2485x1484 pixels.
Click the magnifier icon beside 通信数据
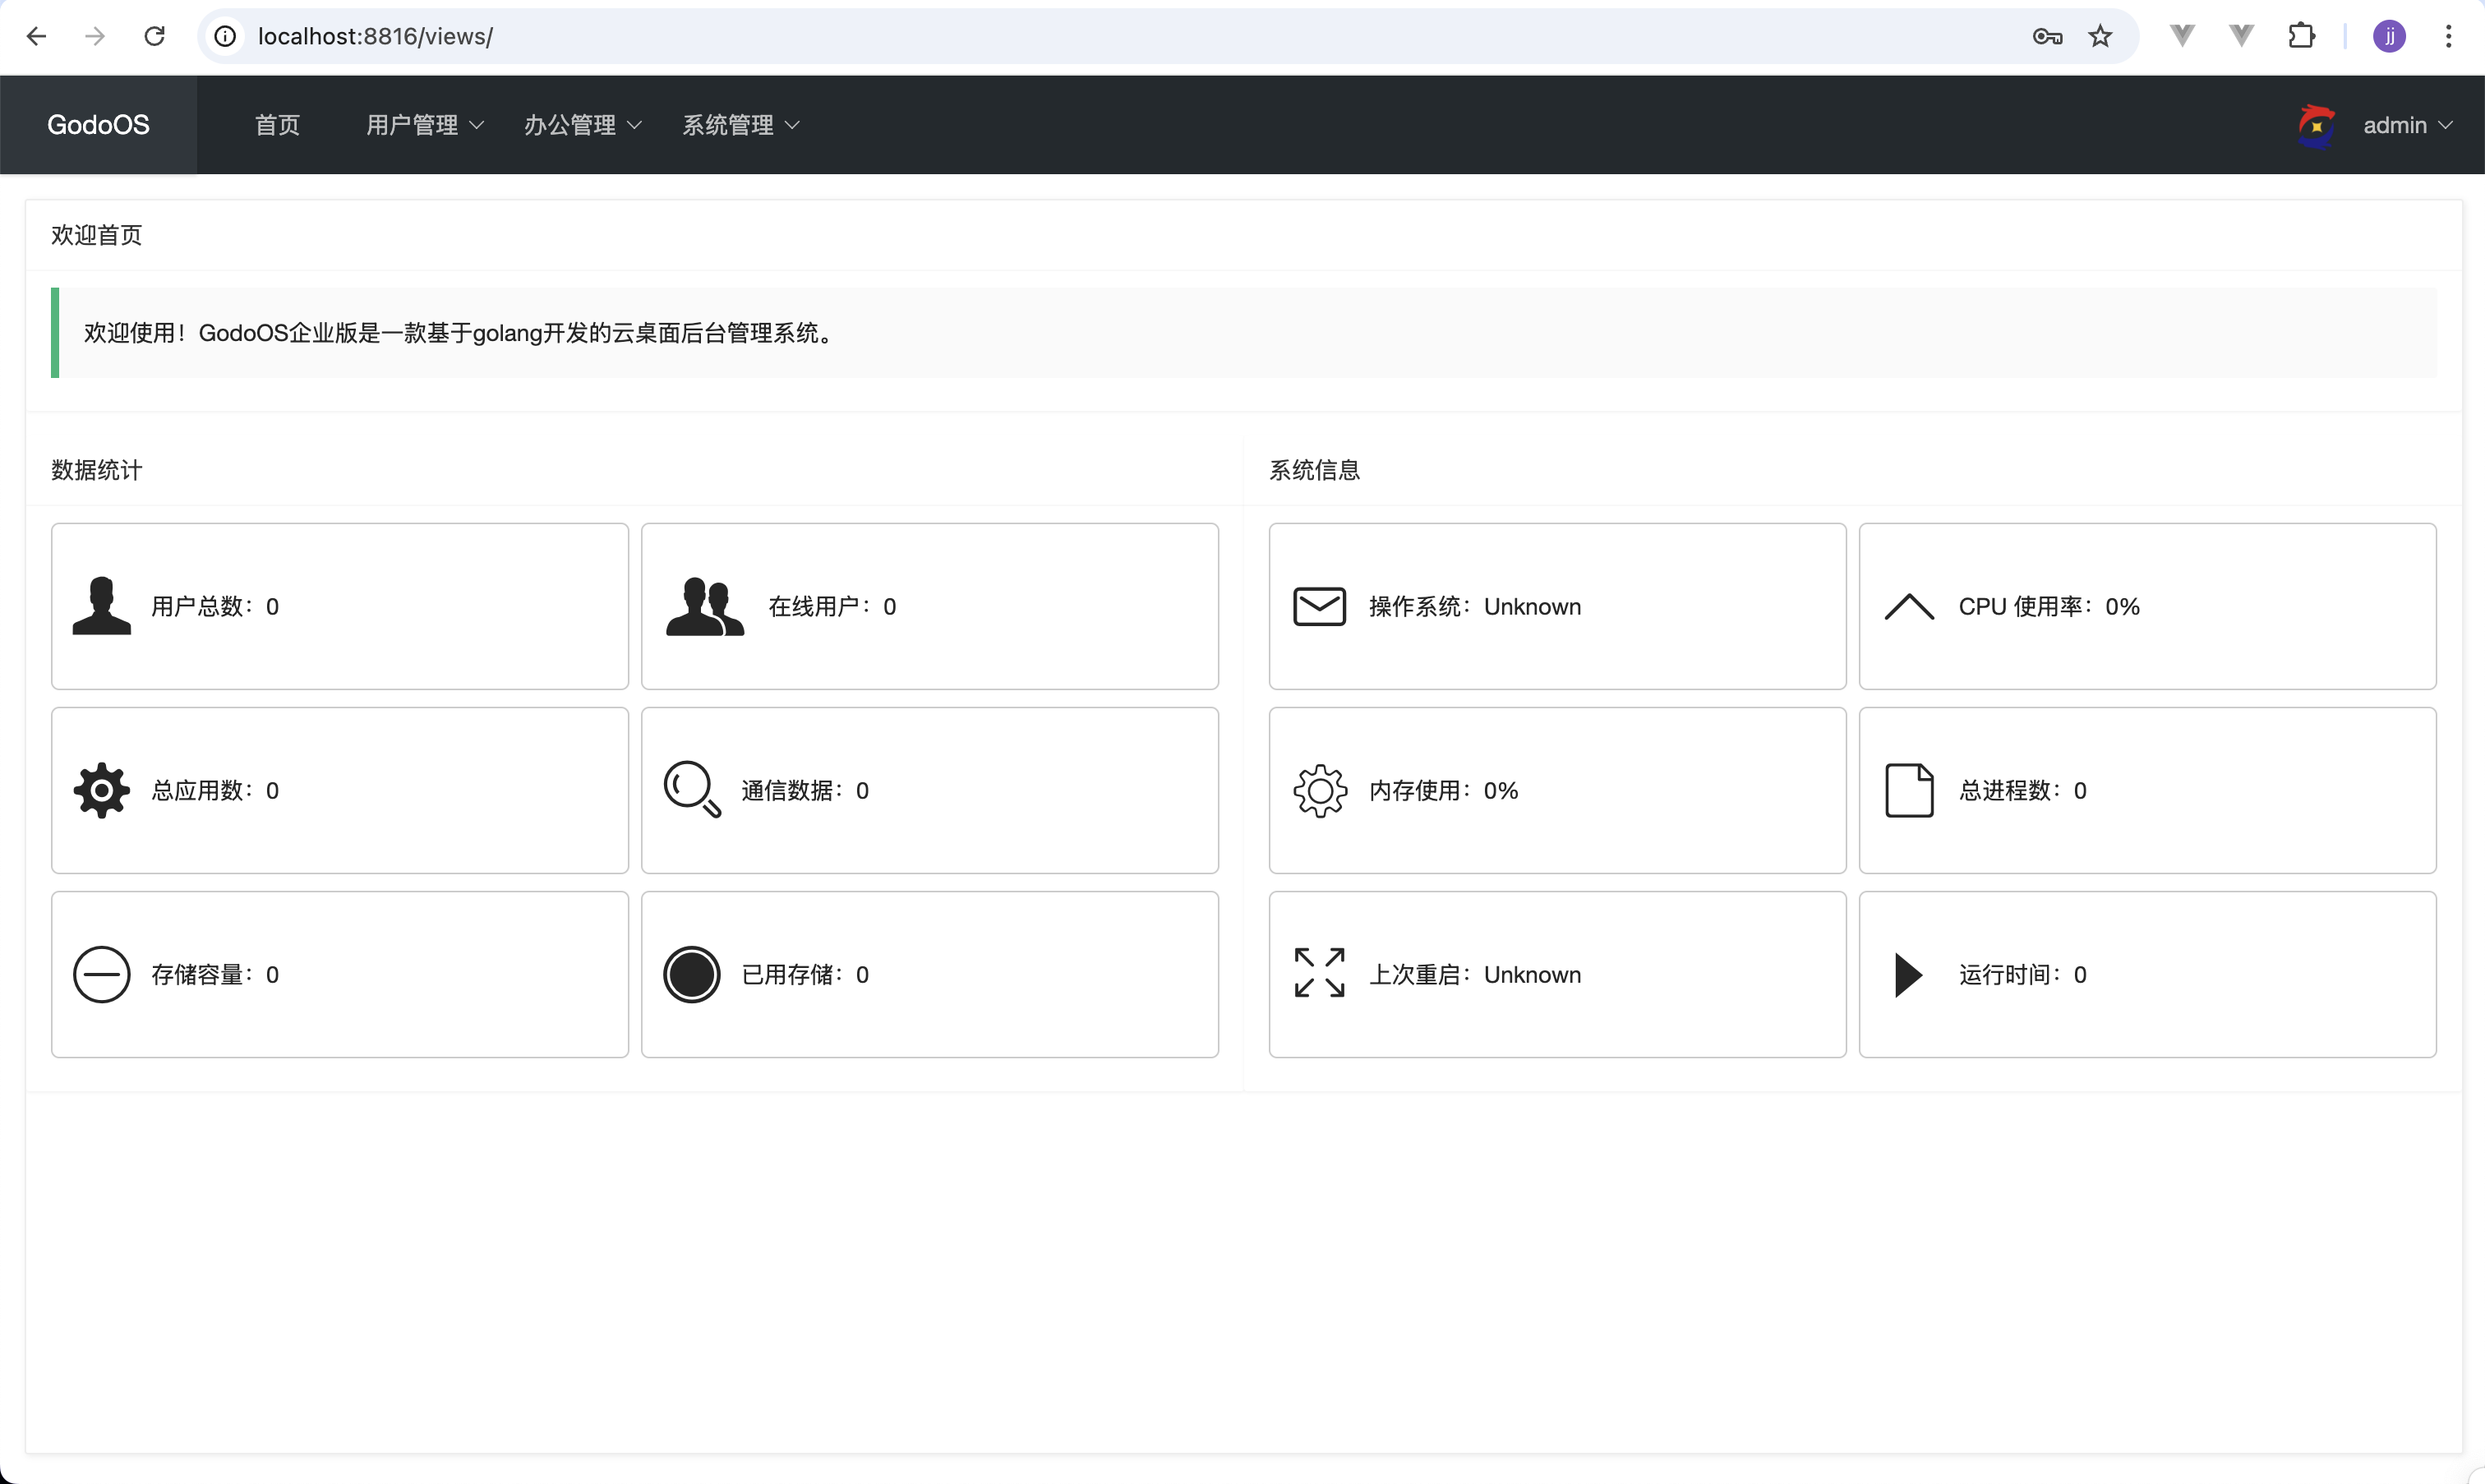coord(692,790)
